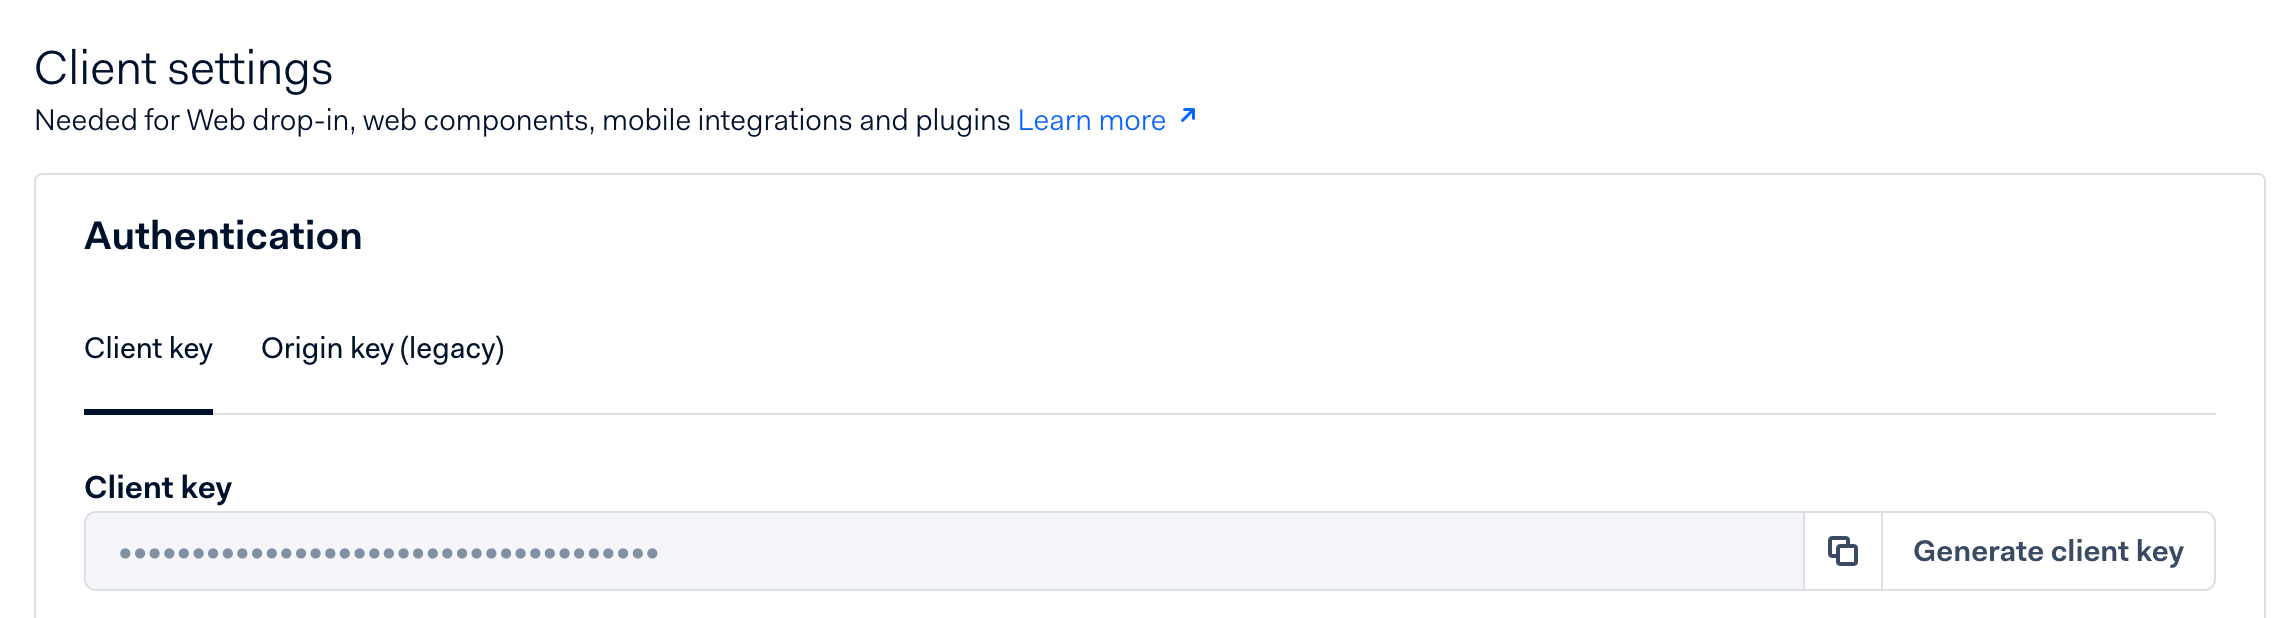Click the bold Client key field label
The width and height of the screenshot is (2294, 618).
(158, 488)
